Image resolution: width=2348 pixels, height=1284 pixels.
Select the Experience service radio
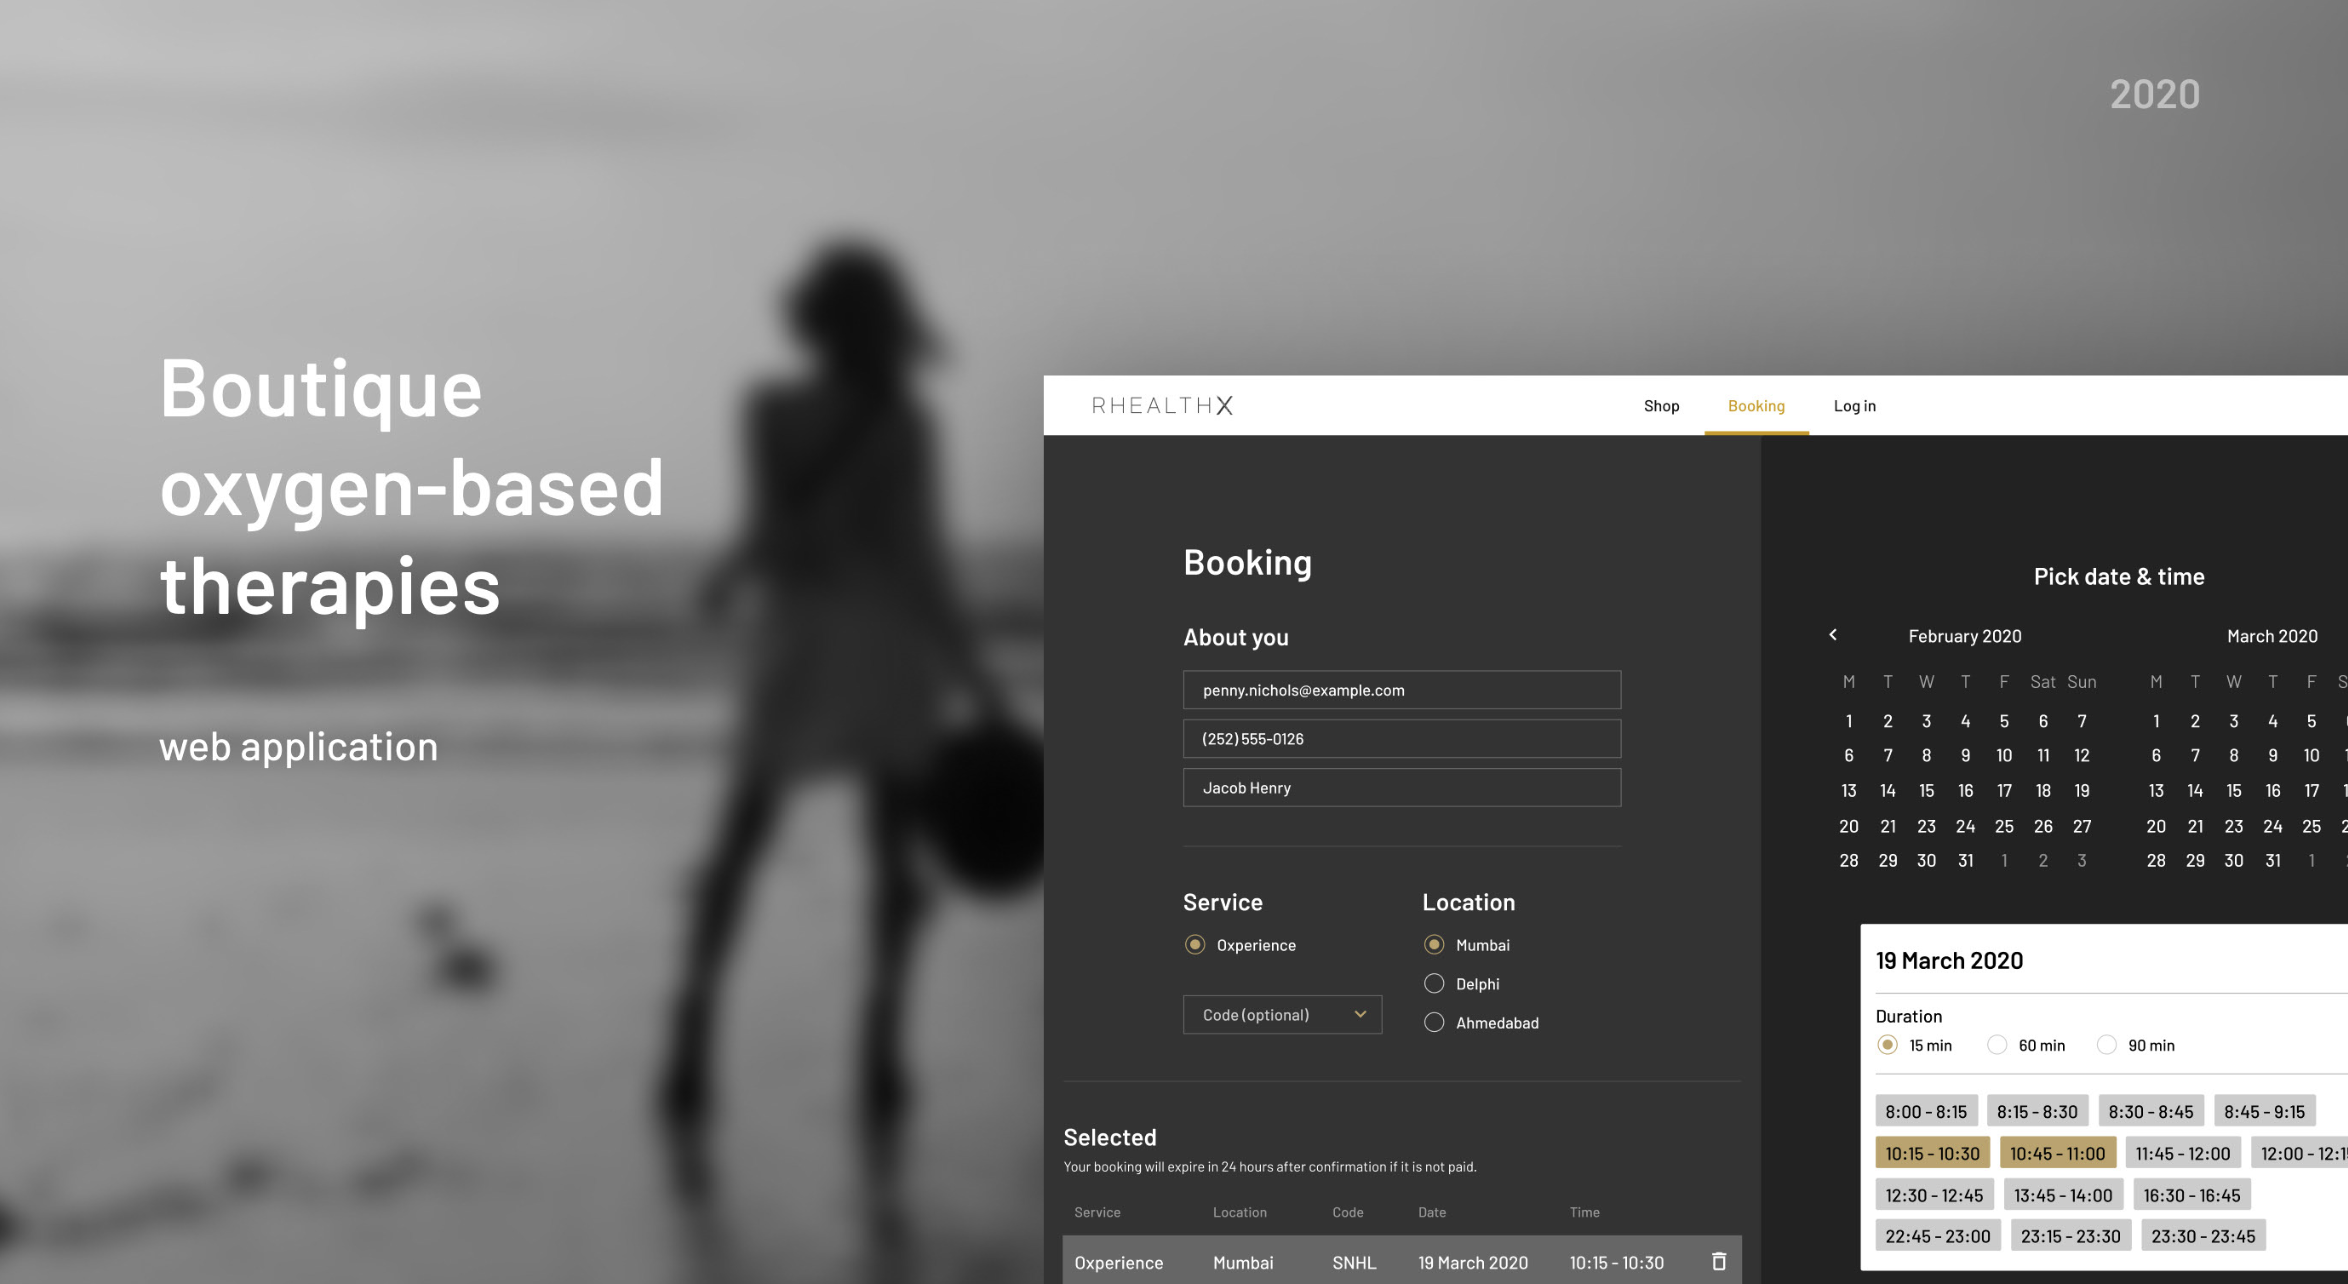1195,945
